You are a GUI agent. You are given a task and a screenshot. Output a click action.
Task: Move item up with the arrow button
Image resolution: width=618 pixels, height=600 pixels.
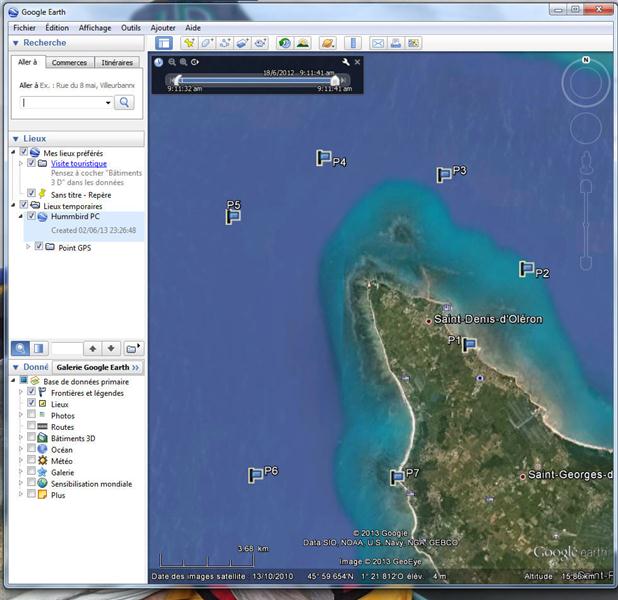93,348
